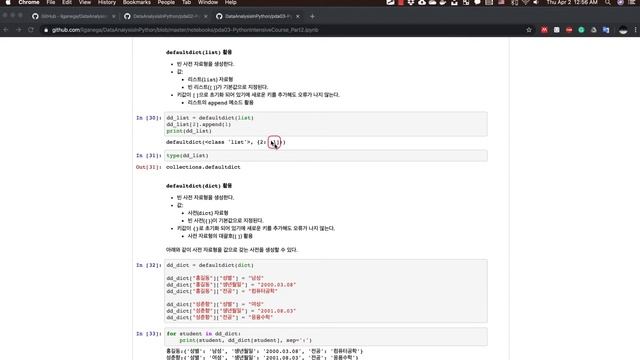Open the volume control in menu bar
The image size is (640, 360).
tap(536, 2)
